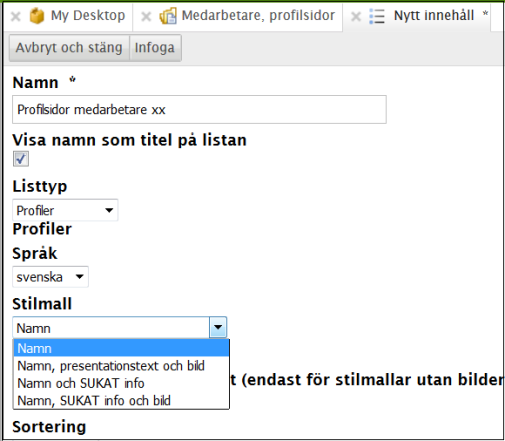This screenshot has height=441, width=505.
Task: Click the Nytt innehåll list icon
Action: pyautogui.click(x=377, y=16)
